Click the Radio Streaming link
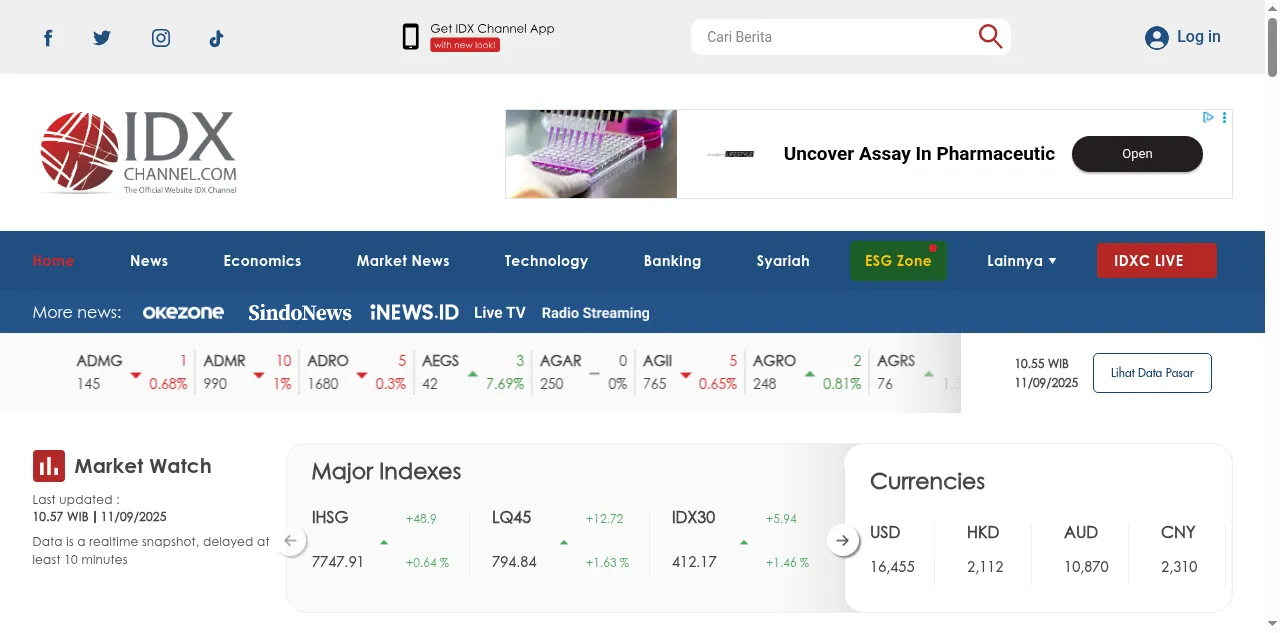The width and height of the screenshot is (1280, 633). click(x=596, y=313)
